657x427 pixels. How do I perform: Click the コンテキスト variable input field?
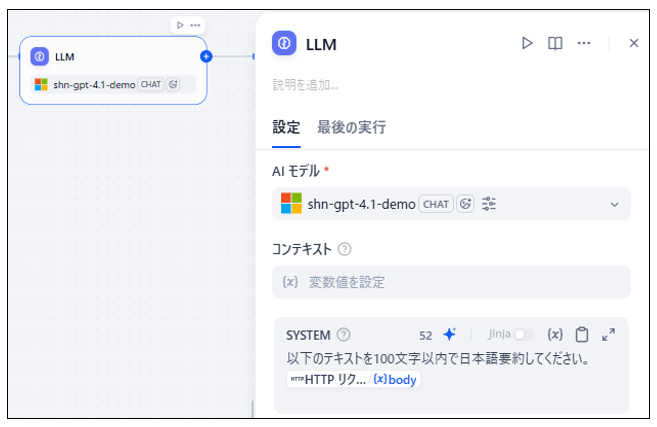pyautogui.click(x=451, y=282)
